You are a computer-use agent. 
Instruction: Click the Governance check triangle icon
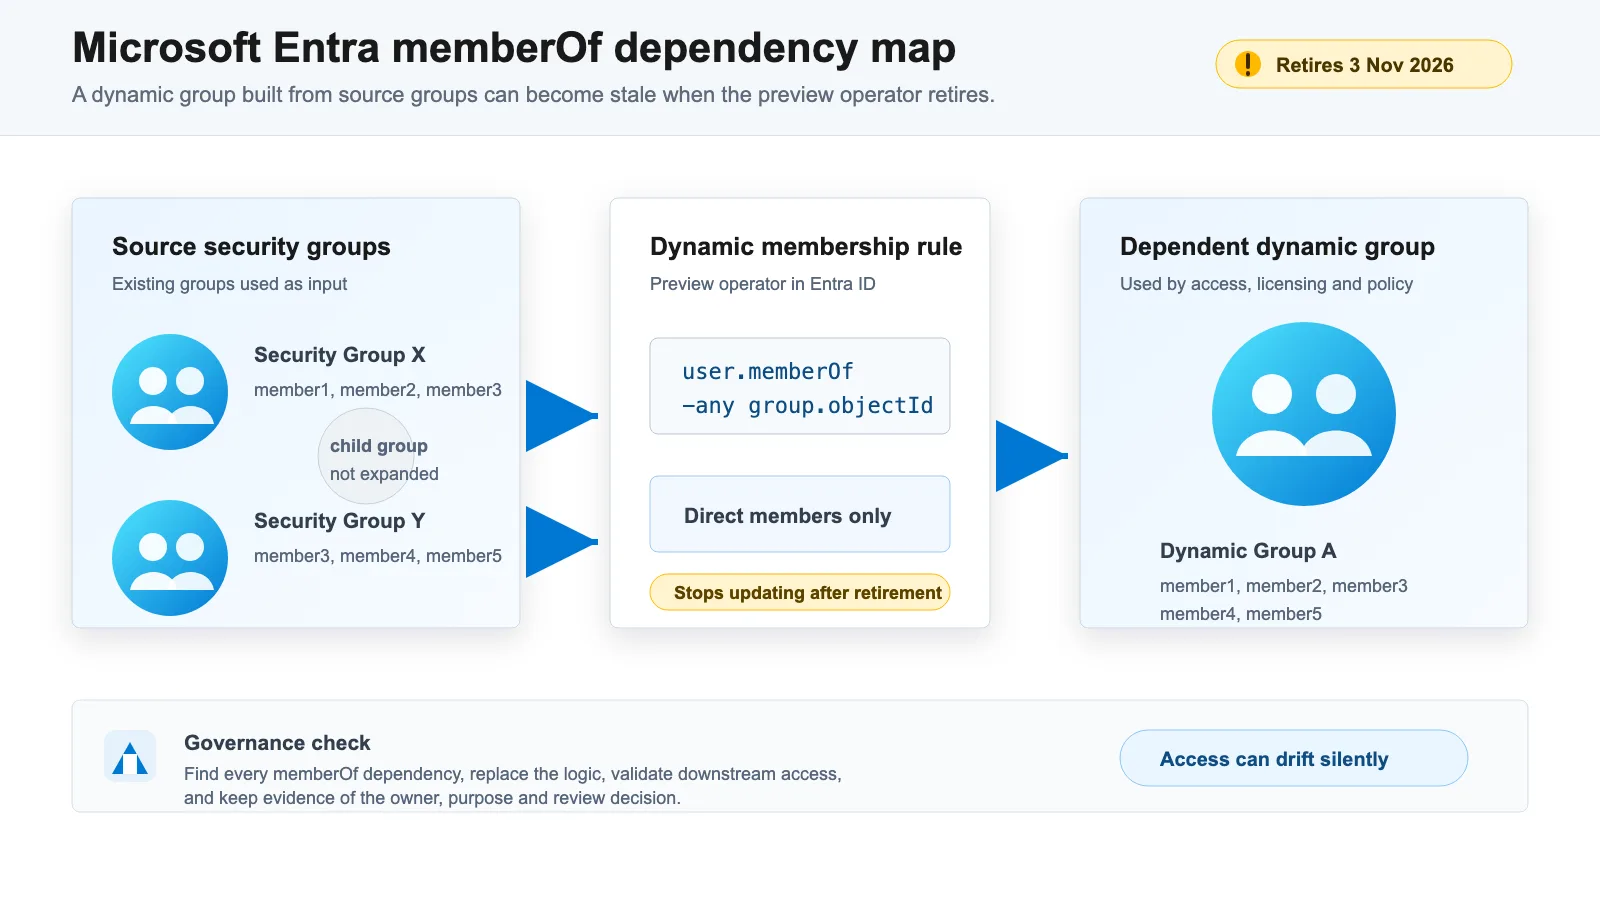(130, 756)
